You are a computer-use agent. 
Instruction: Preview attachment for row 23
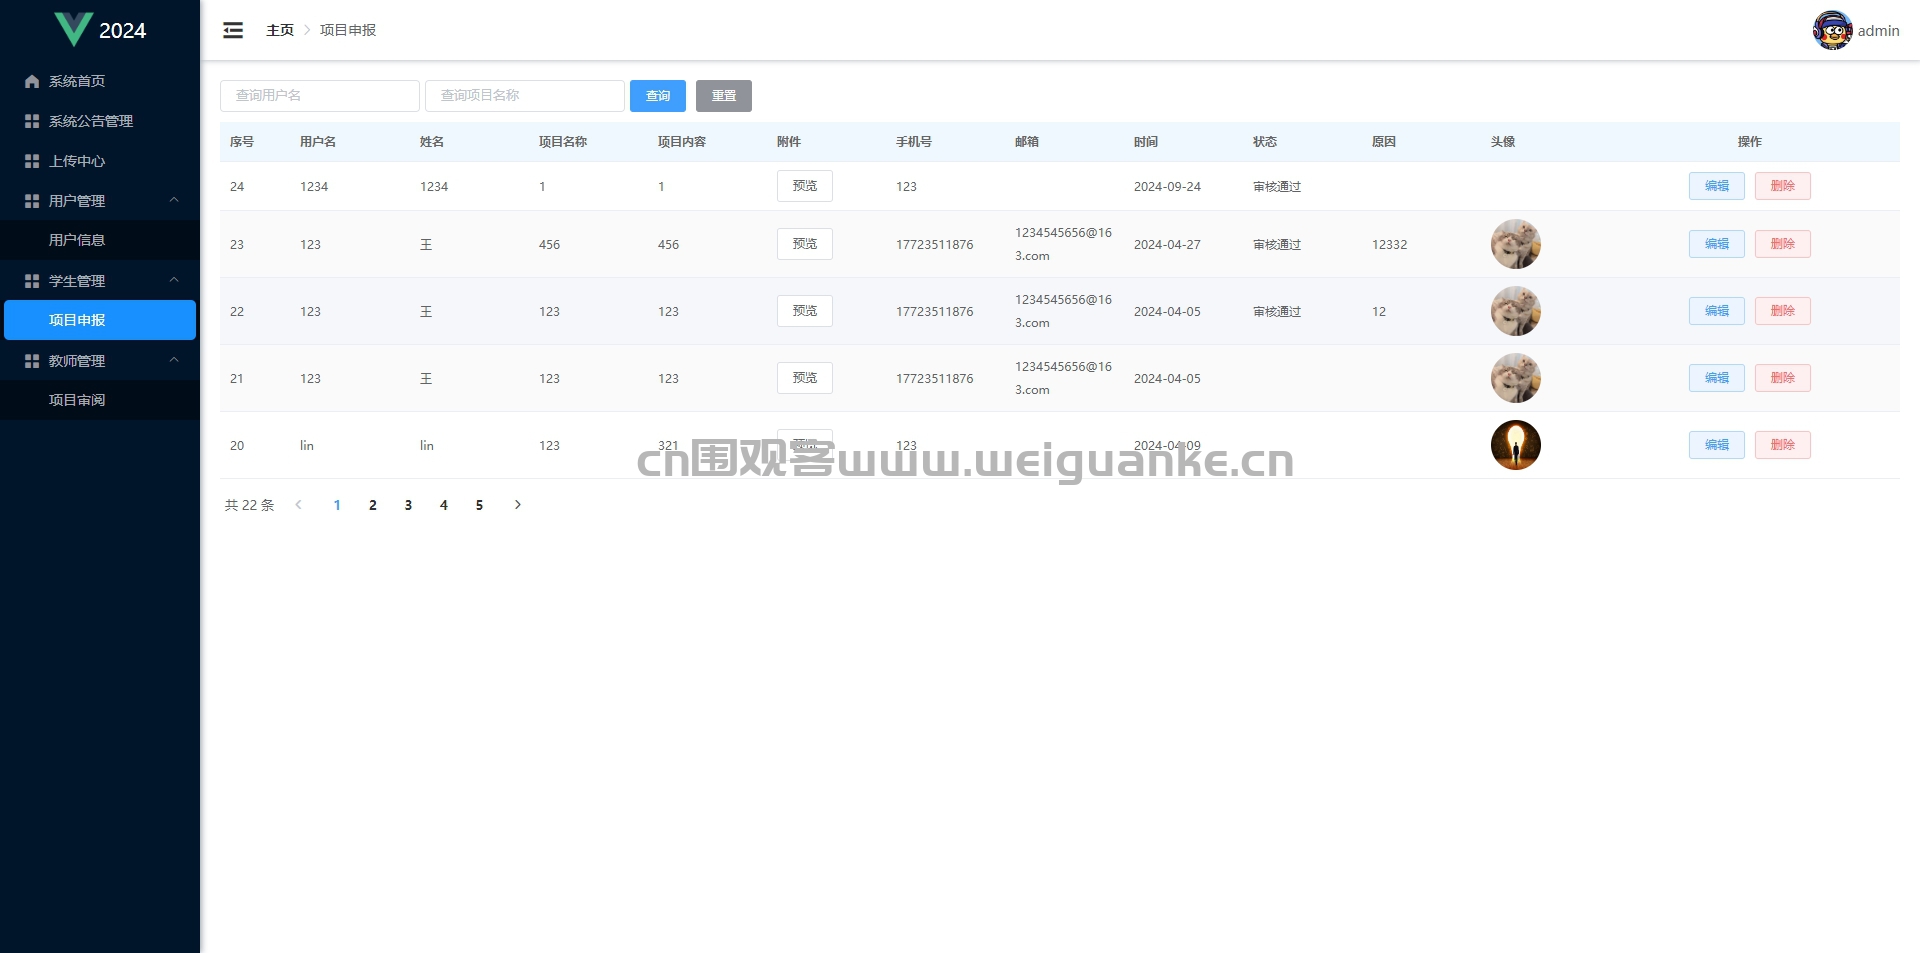pos(805,244)
